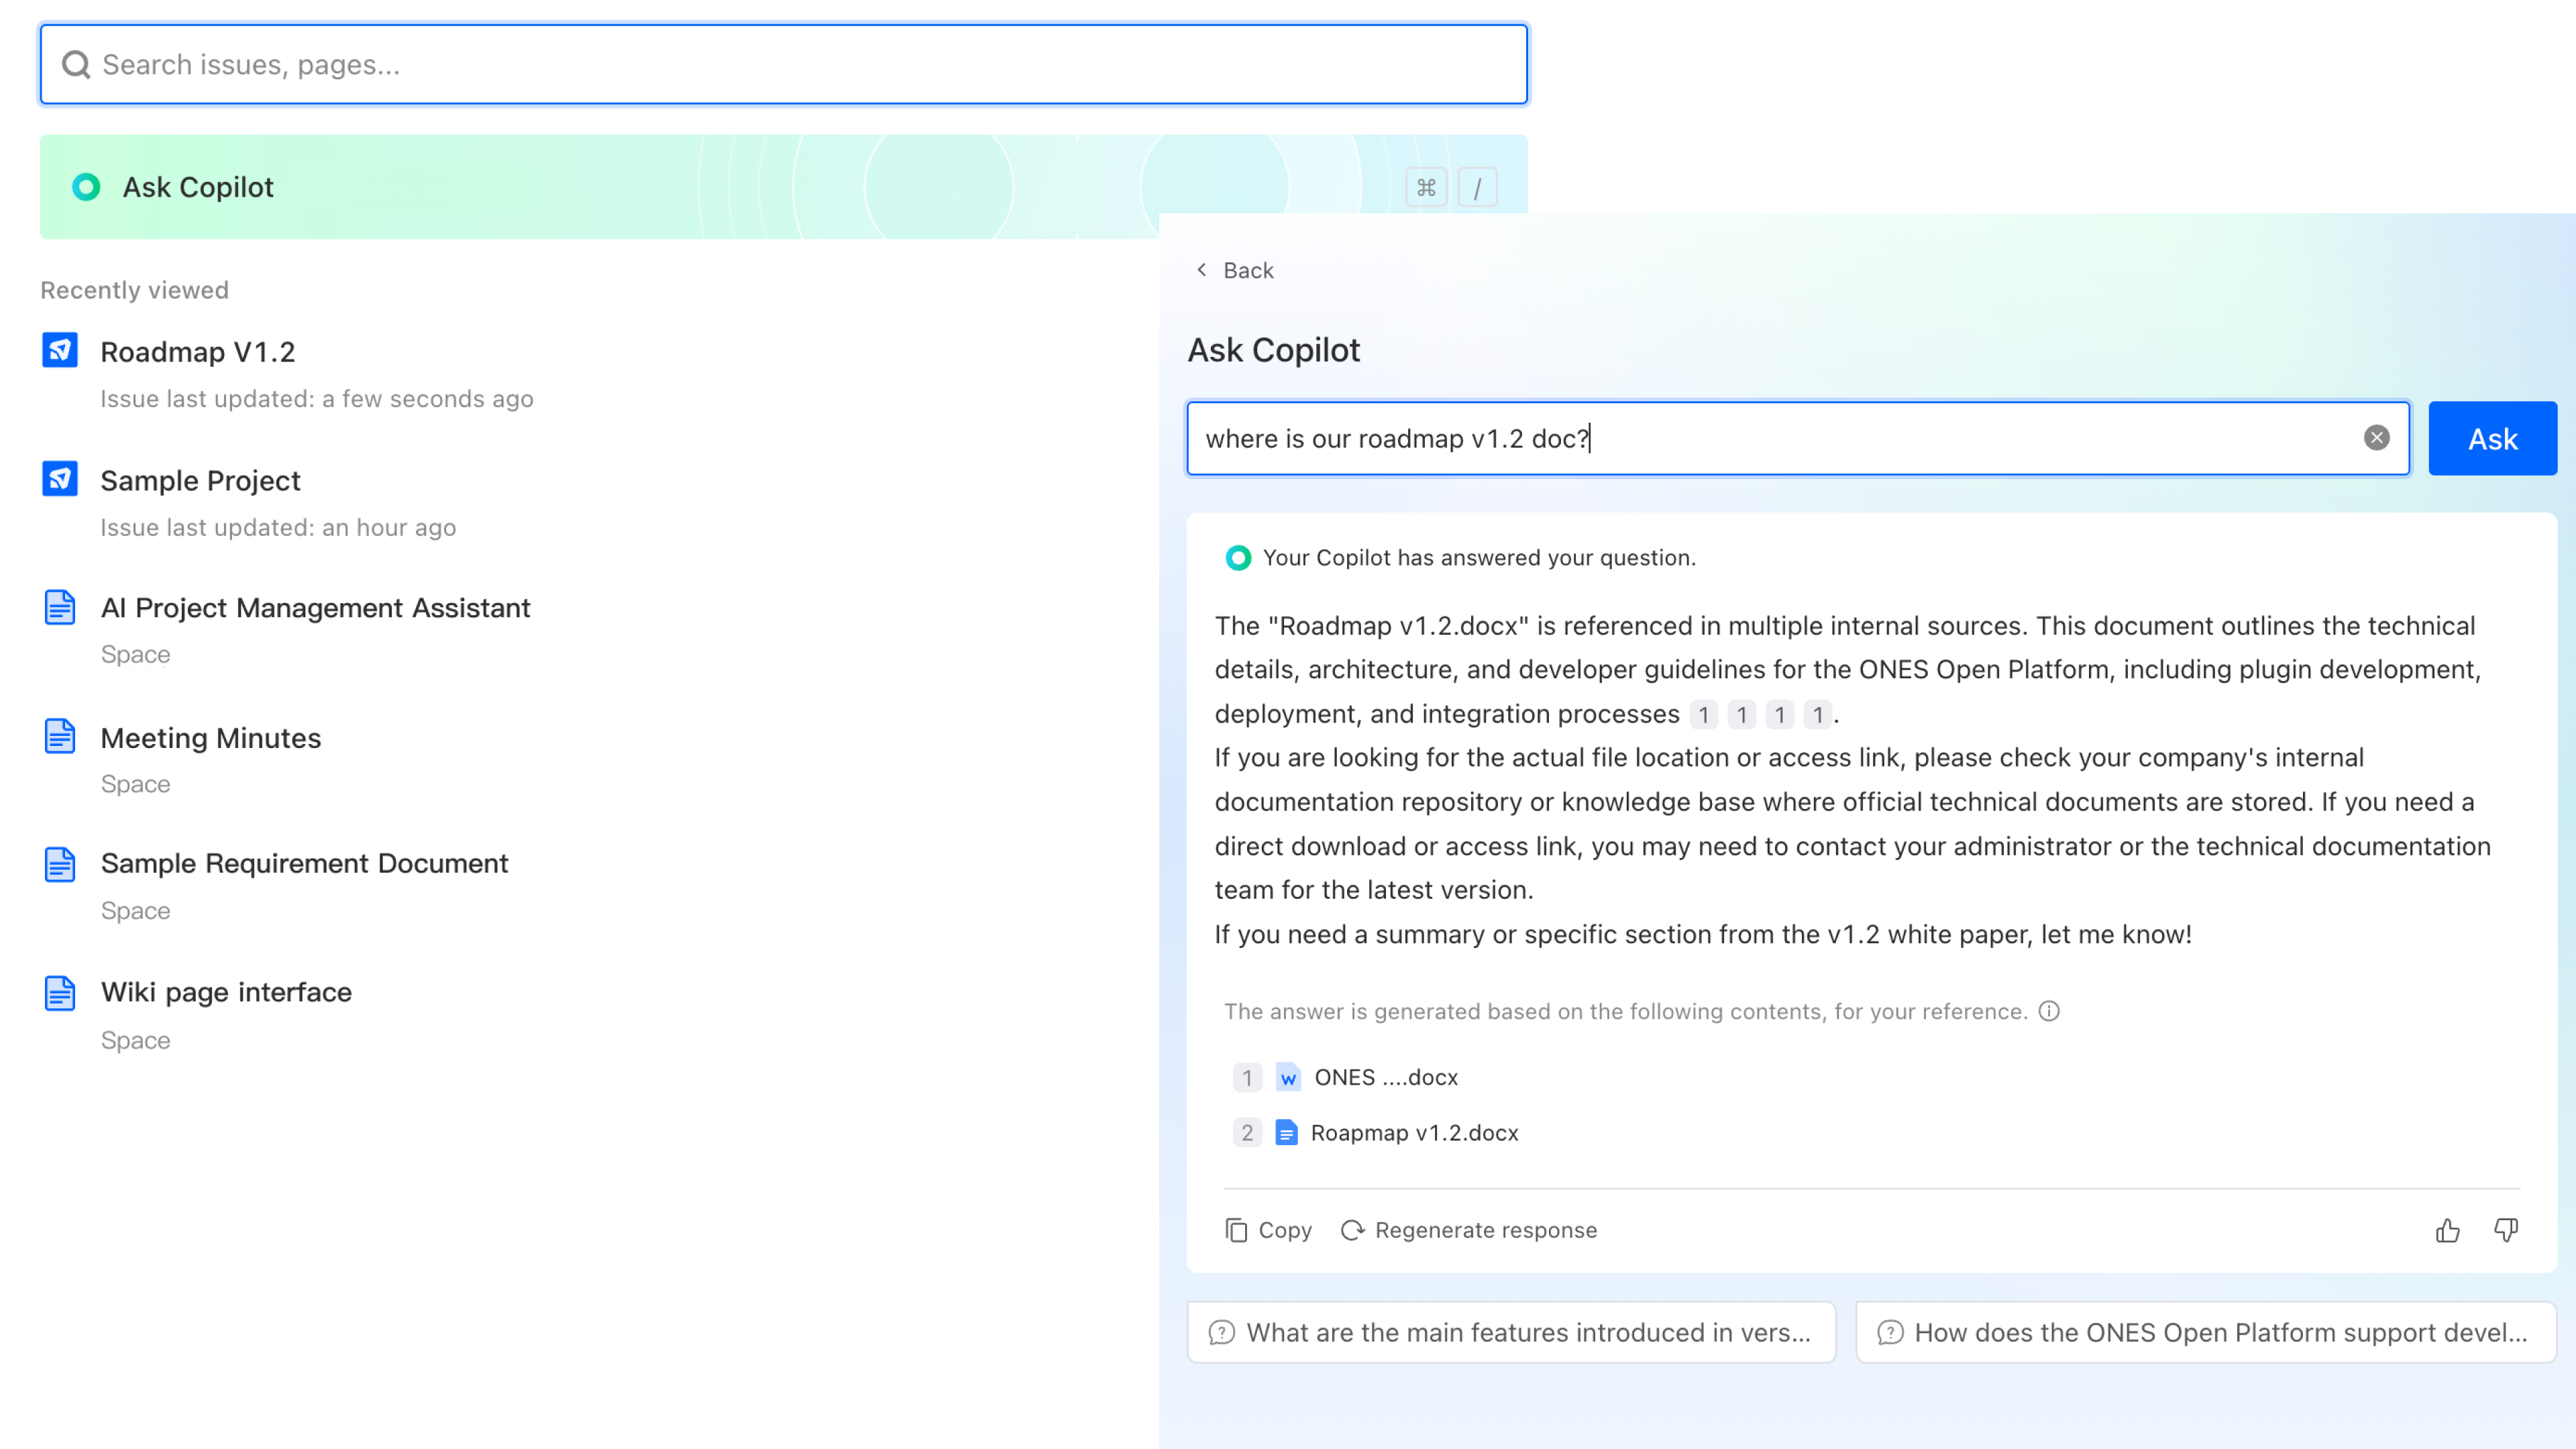Click citation badge 1 after integration processes
The height and width of the screenshot is (1449, 2576).
coord(1703,714)
